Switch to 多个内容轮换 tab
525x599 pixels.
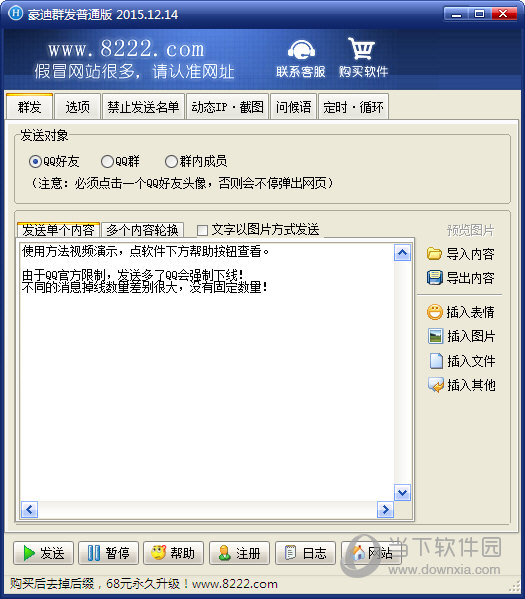[143, 230]
